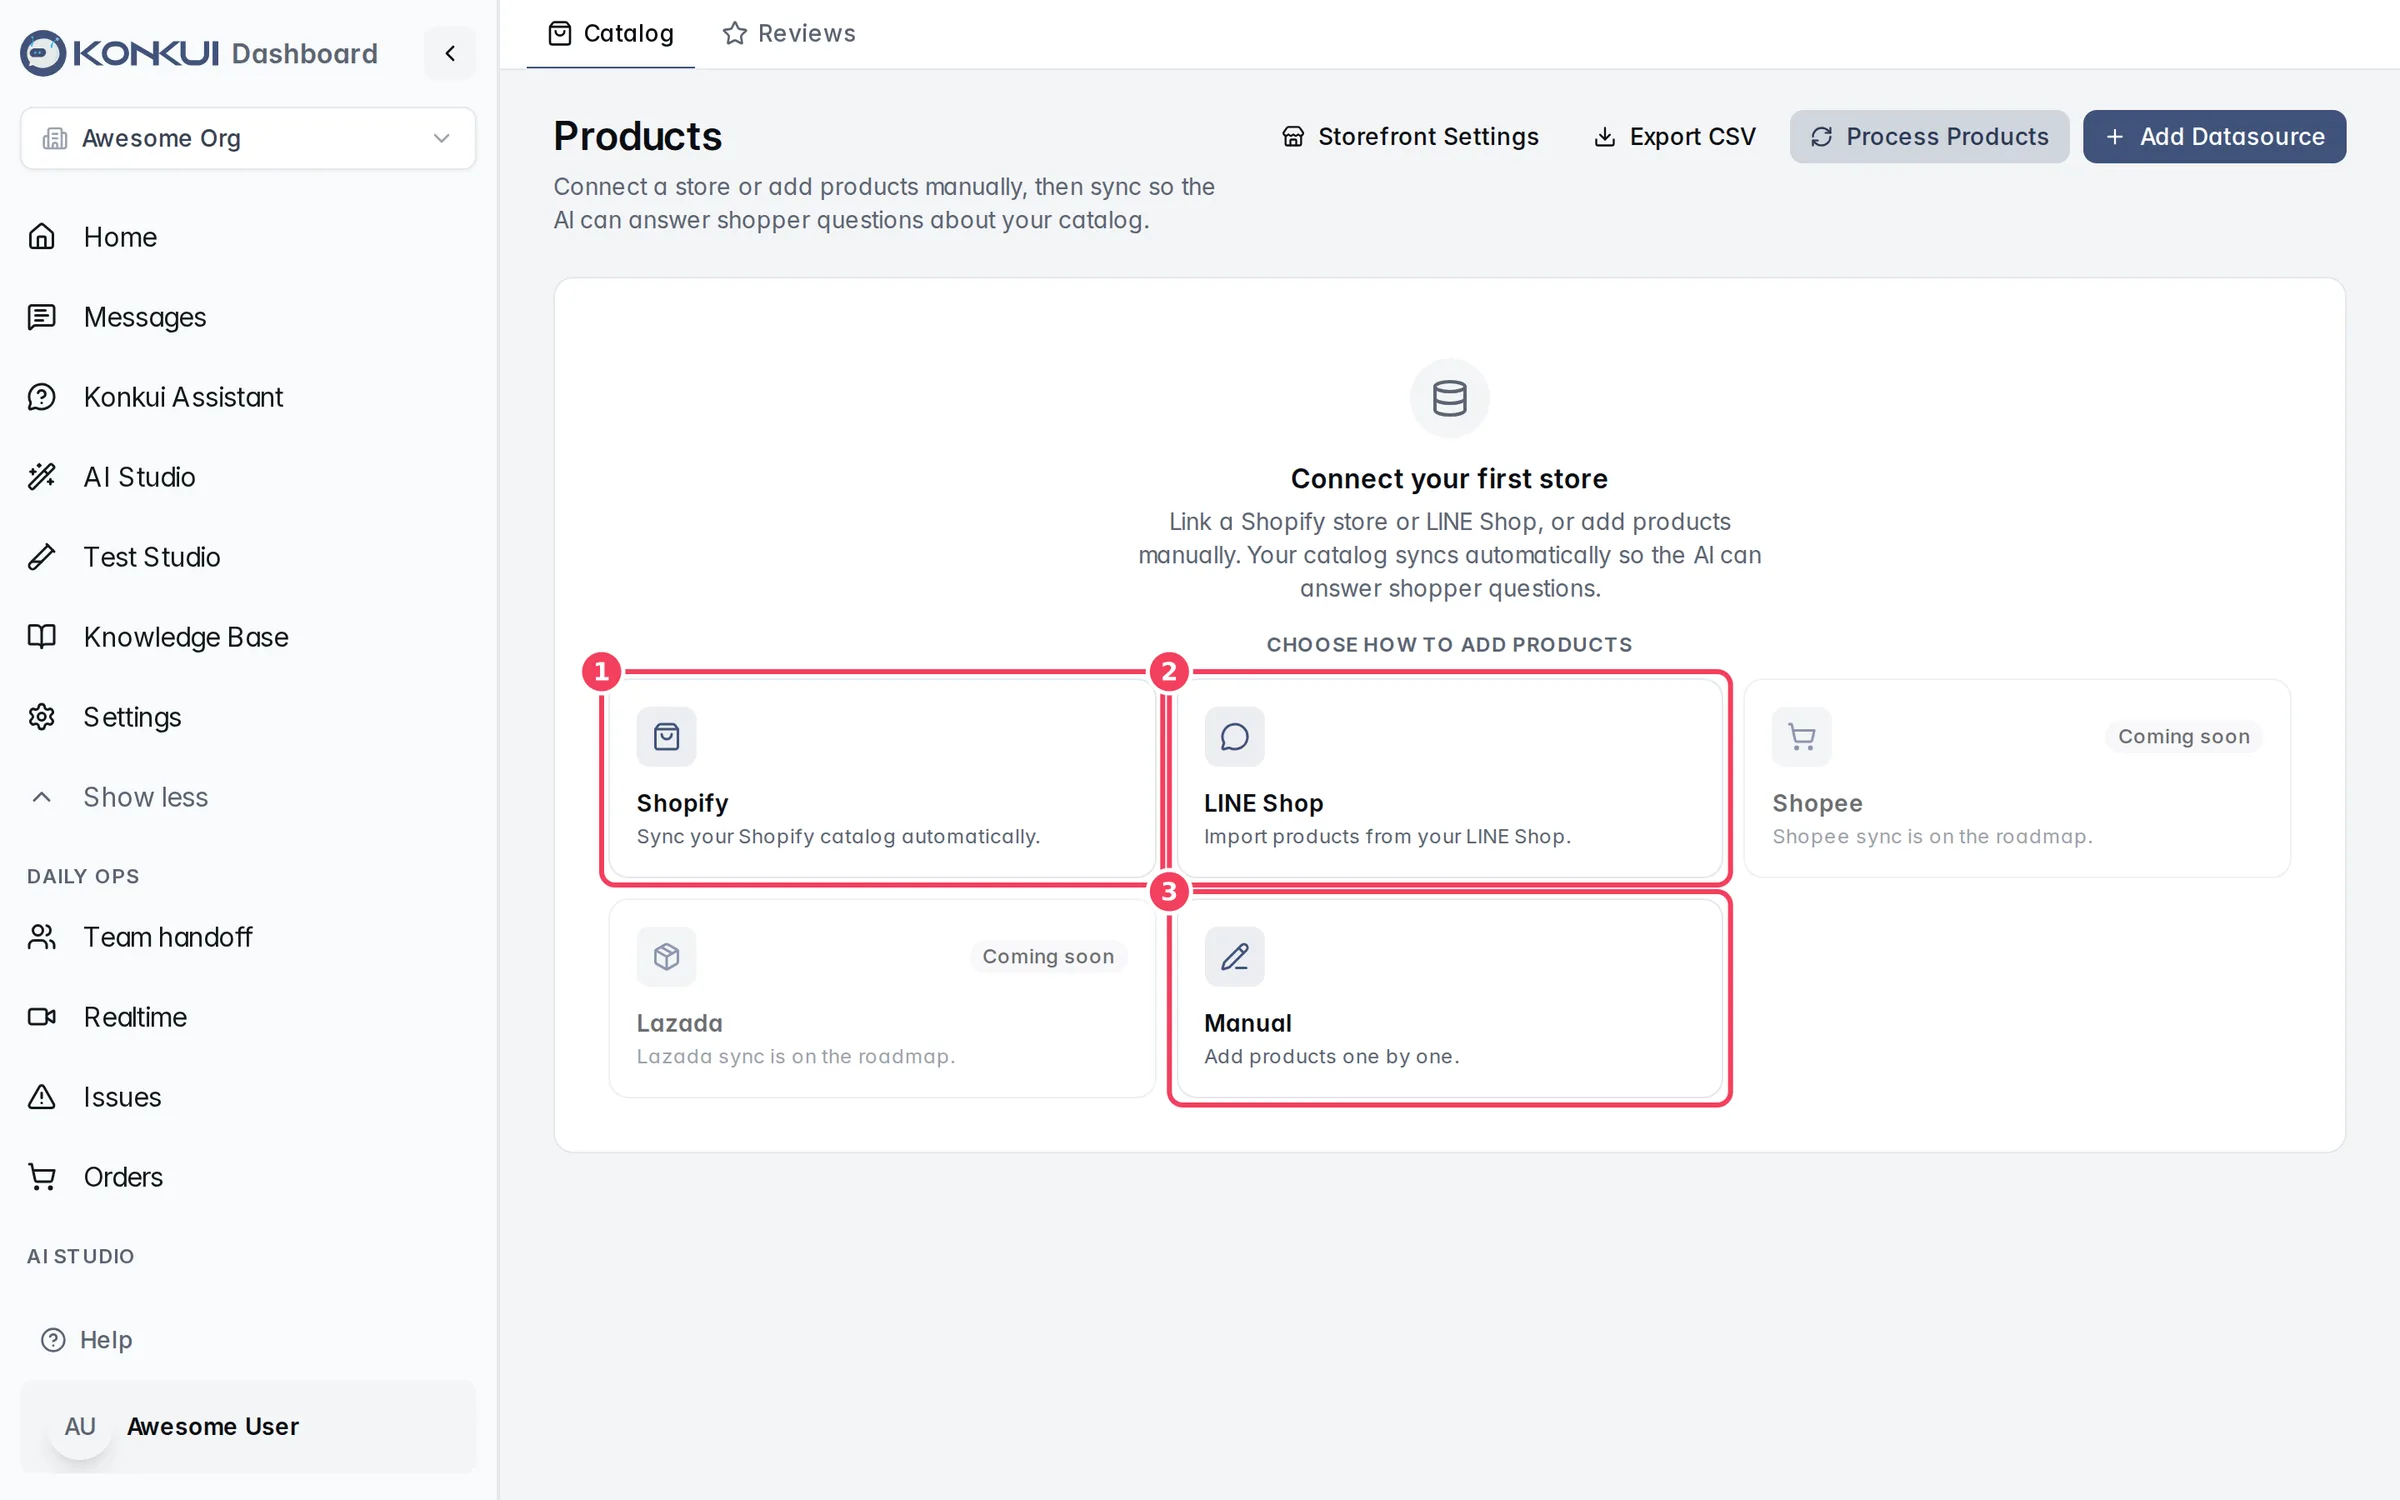Click the Products page heading
This screenshot has height=1500, width=2400.
coord(638,137)
